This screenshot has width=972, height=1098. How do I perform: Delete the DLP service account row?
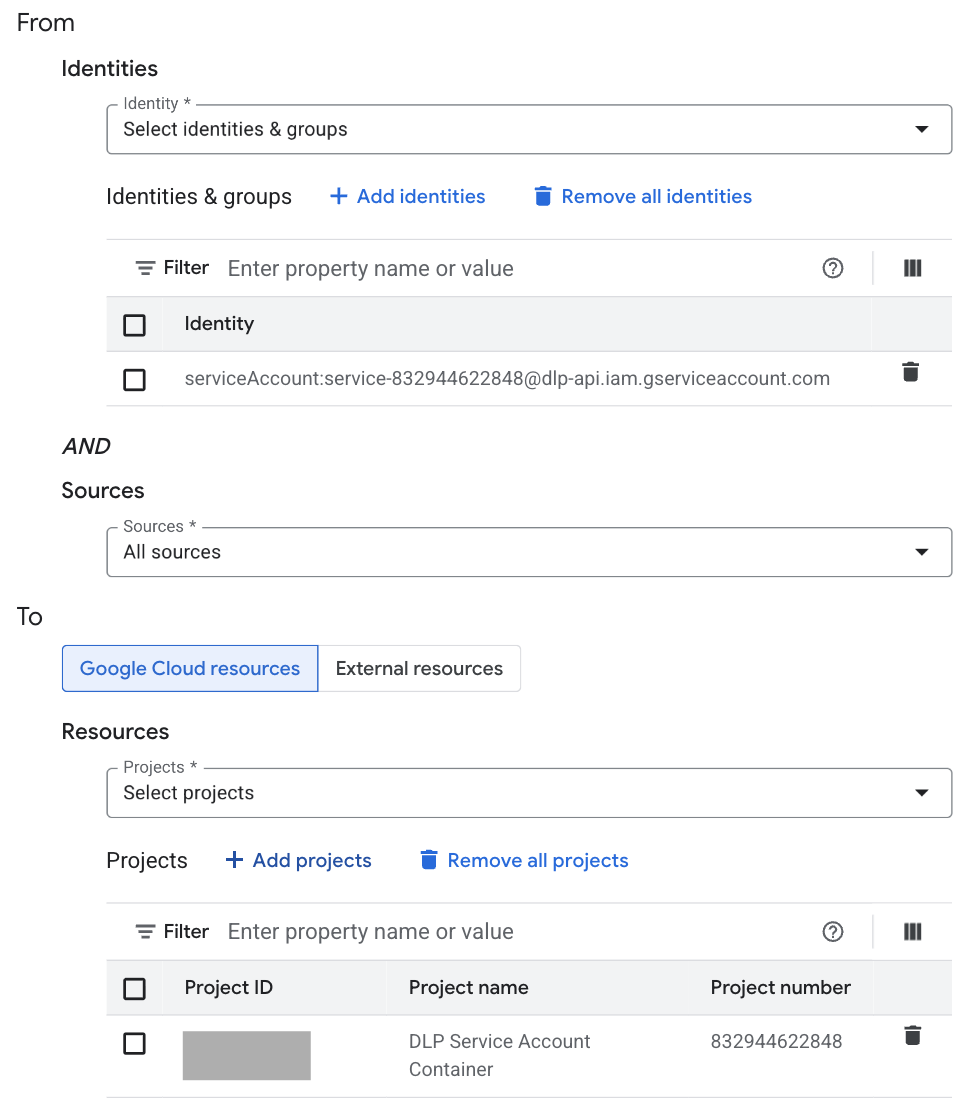coord(910,372)
